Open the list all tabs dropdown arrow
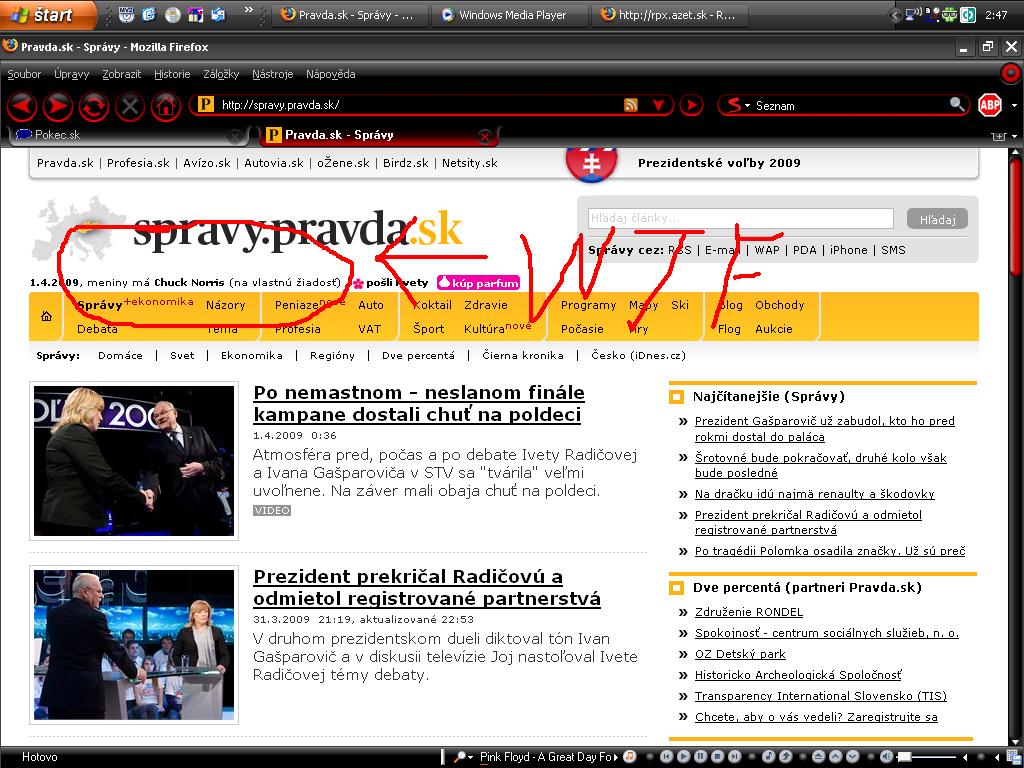The height and width of the screenshot is (768, 1024). coord(1014,136)
